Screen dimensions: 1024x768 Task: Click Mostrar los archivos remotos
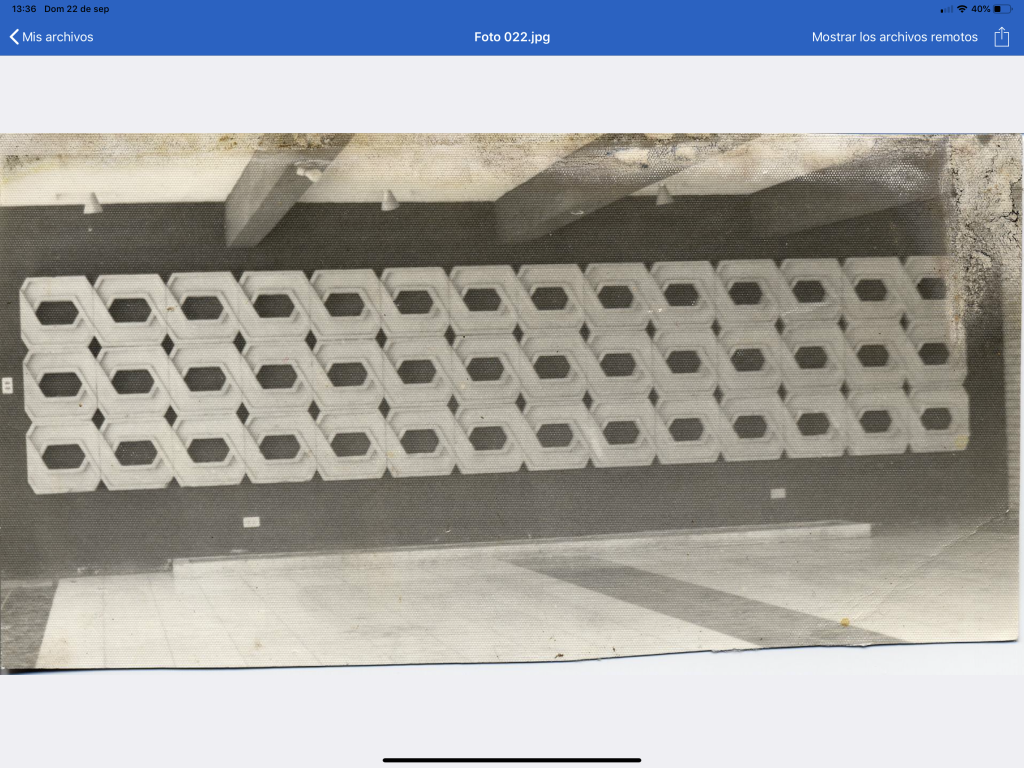894,37
